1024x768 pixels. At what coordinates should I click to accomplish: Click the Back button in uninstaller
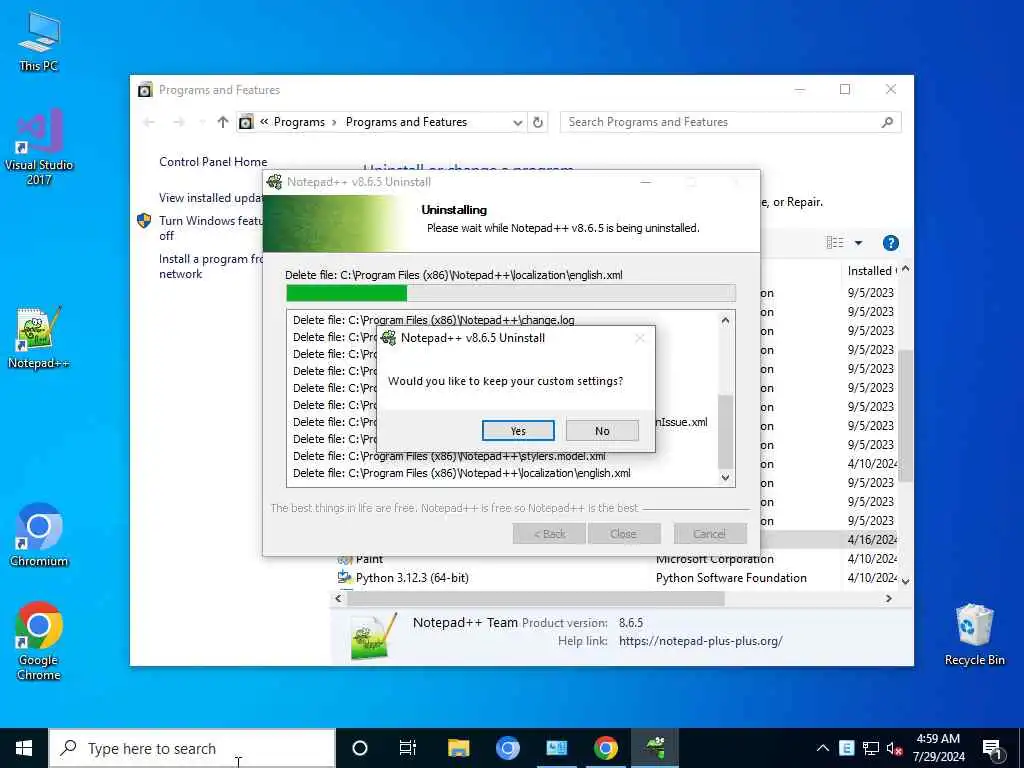(x=549, y=534)
